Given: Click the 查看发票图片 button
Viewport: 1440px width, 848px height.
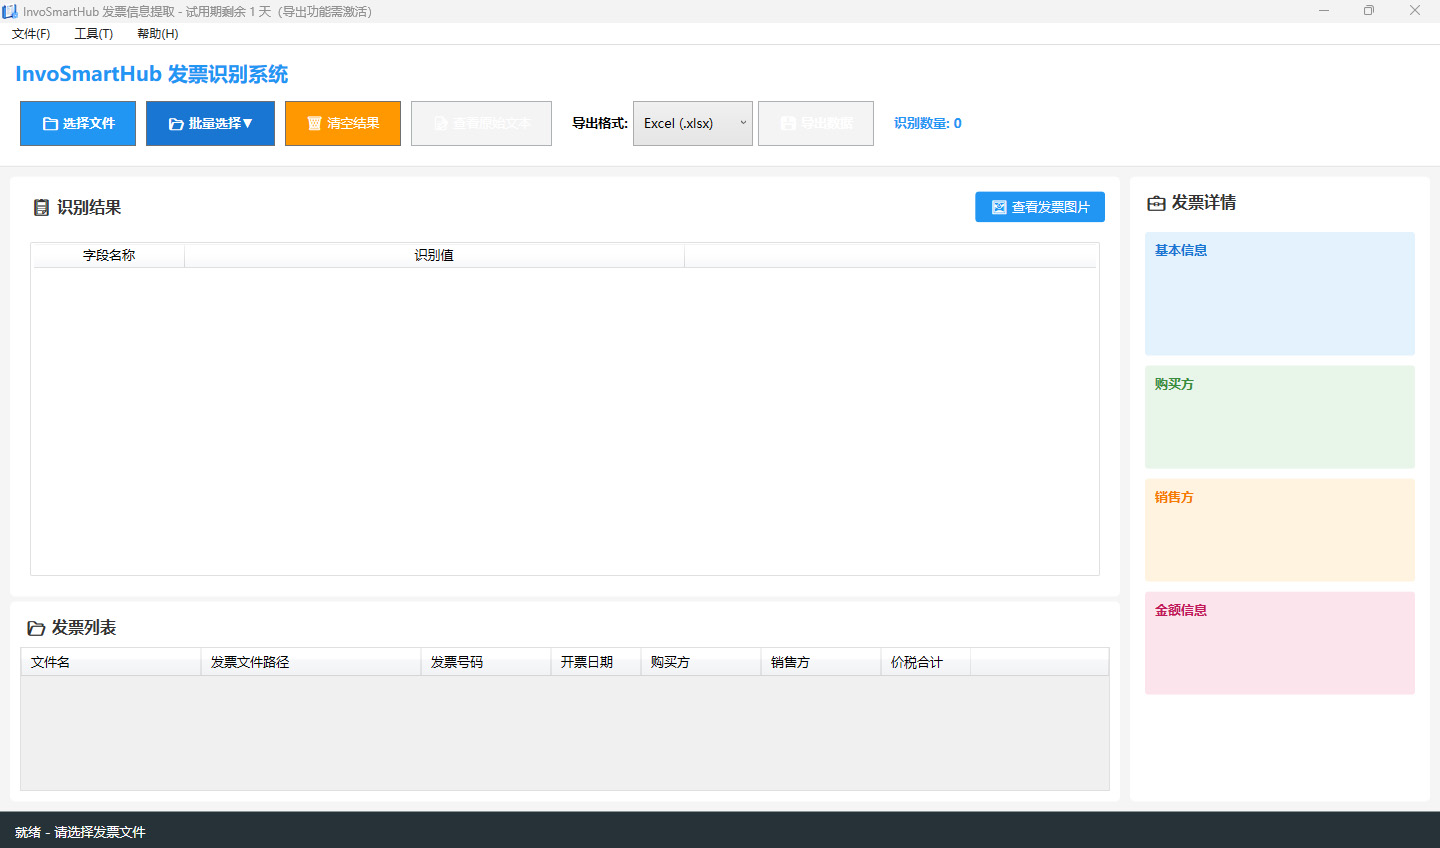Looking at the screenshot, I should (1040, 207).
